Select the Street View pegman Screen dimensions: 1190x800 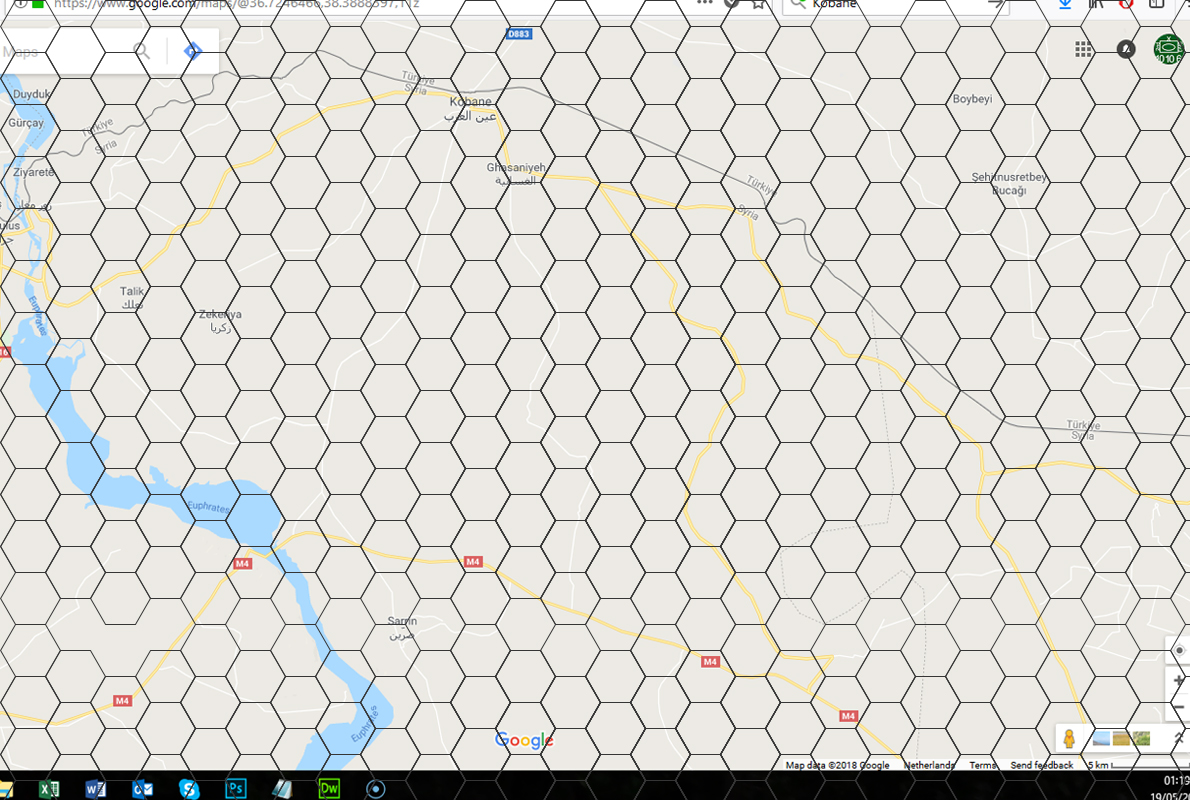click(1069, 739)
